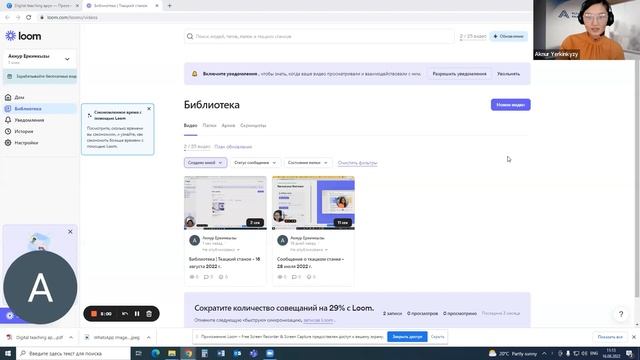Close the sidebar promo card
The height and width of the screenshot is (360, 640).
[70, 231]
